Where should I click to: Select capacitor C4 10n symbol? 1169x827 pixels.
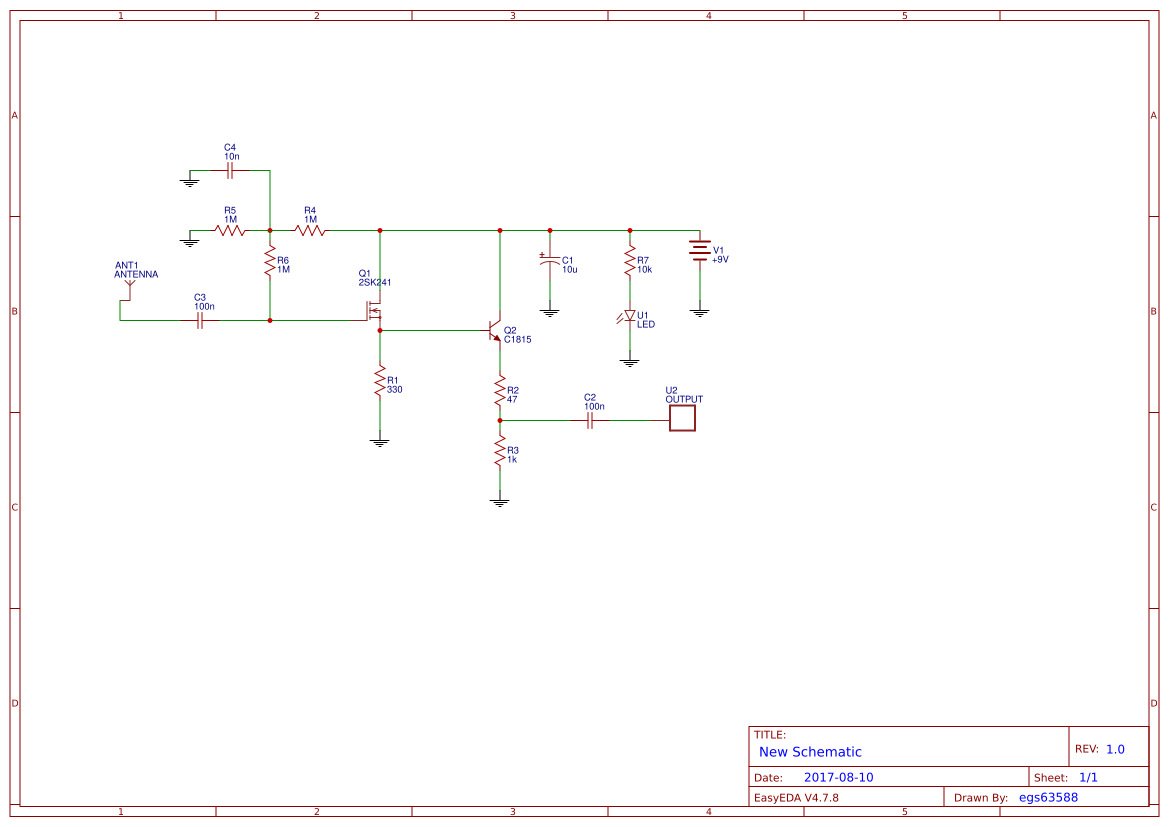(228, 170)
